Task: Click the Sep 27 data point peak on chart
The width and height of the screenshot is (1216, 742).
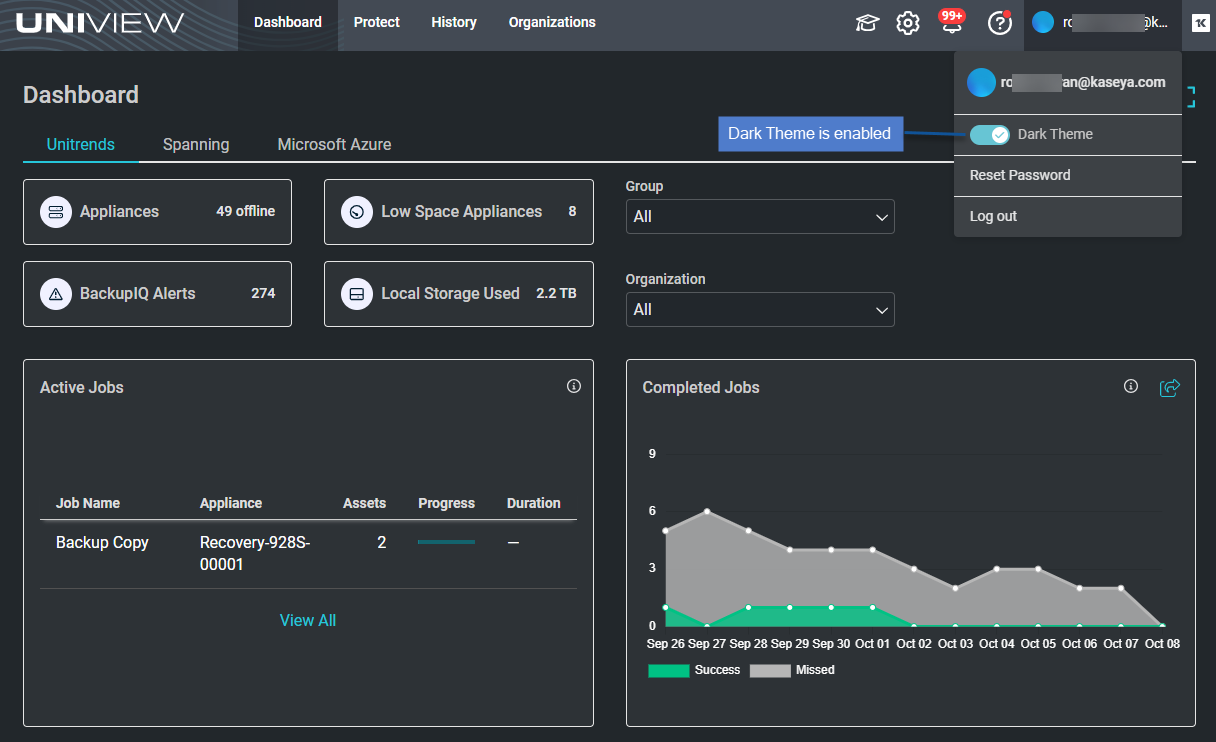Action: 707,512
